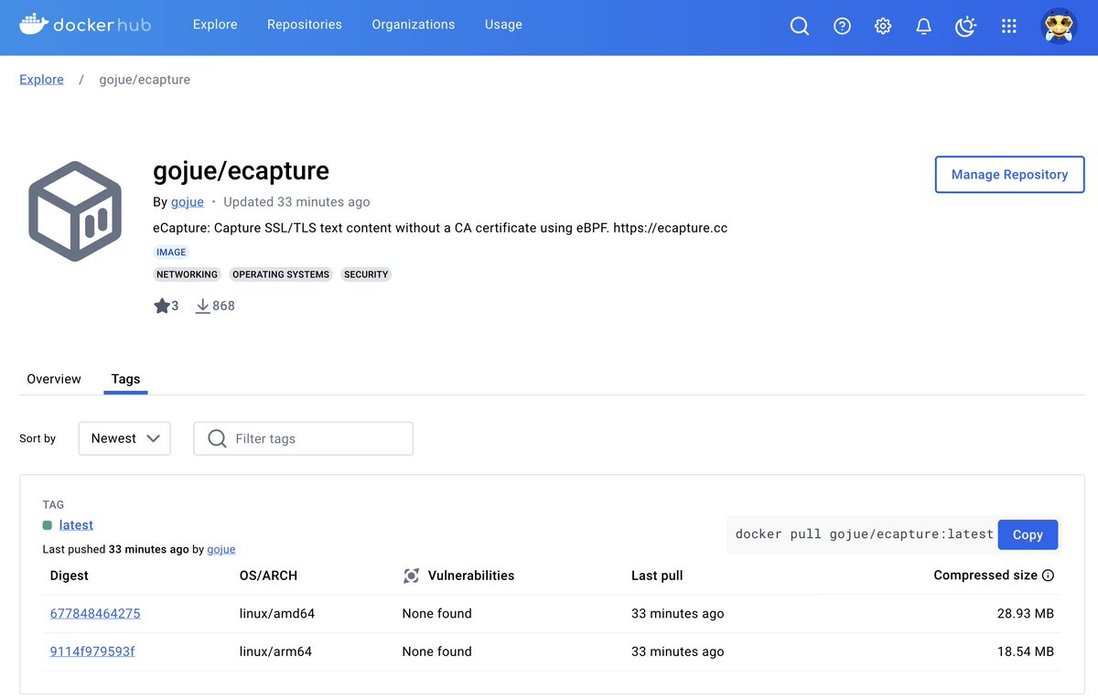This screenshot has width=1098, height=700.
Task: Open the user avatar menu
Action: coord(1058,26)
